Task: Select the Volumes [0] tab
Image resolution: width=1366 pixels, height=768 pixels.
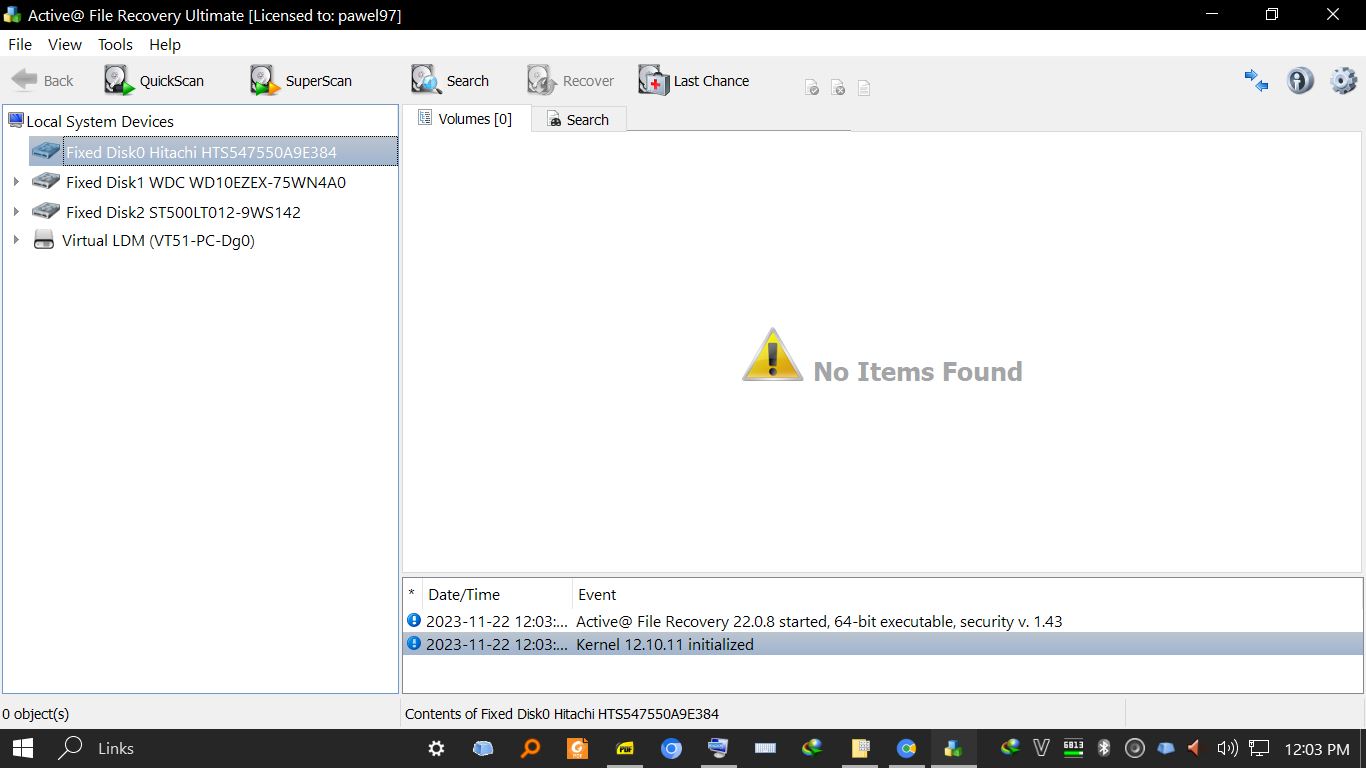Action: [466, 119]
